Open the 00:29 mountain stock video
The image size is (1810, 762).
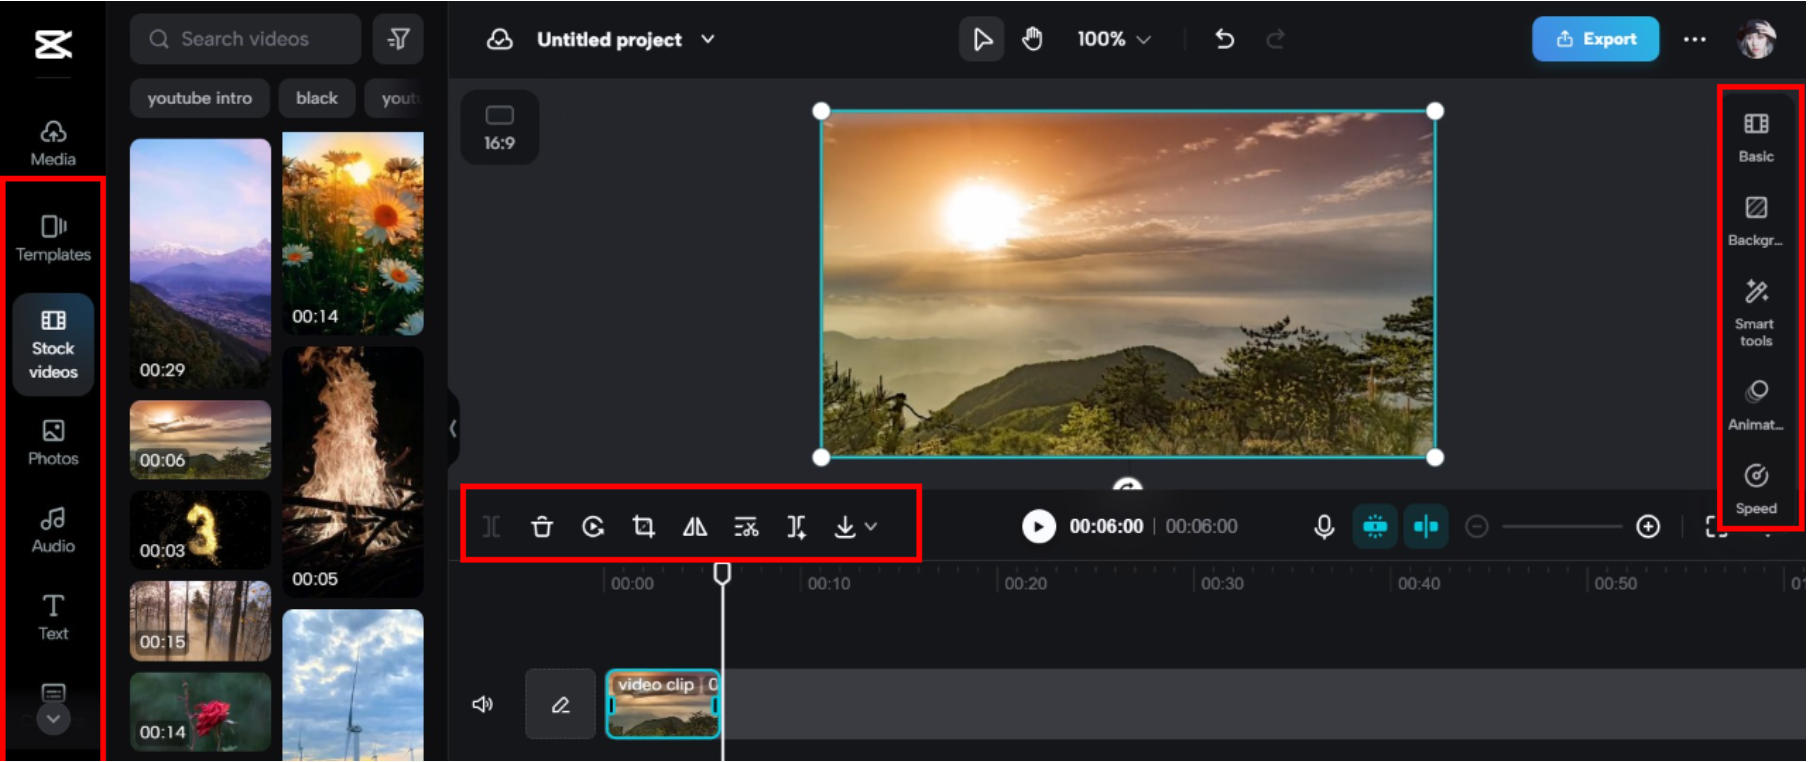pyautogui.click(x=200, y=263)
